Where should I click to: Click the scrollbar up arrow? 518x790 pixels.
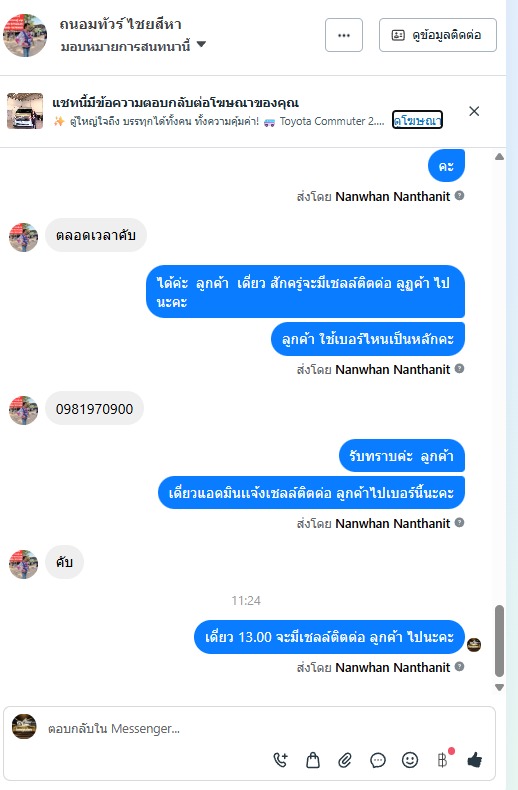click(x=499, y=157)
